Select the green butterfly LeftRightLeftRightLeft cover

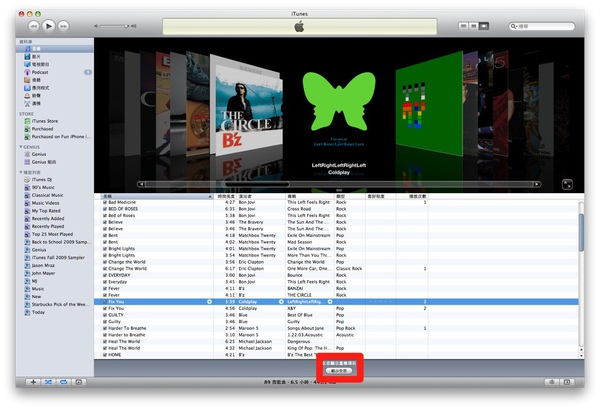coord(339,101)
